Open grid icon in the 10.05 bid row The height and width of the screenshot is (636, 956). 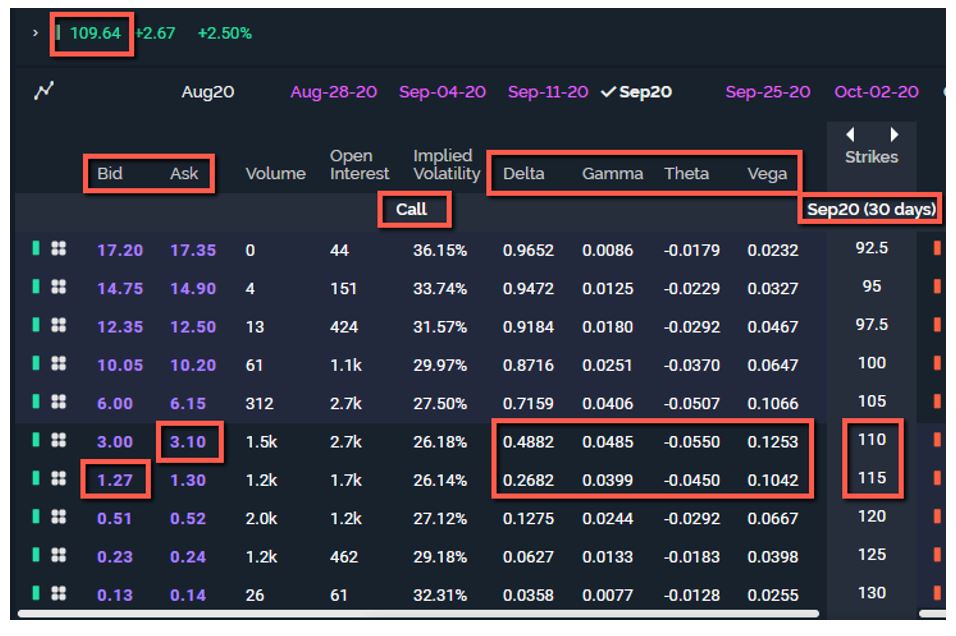[59, 363]
